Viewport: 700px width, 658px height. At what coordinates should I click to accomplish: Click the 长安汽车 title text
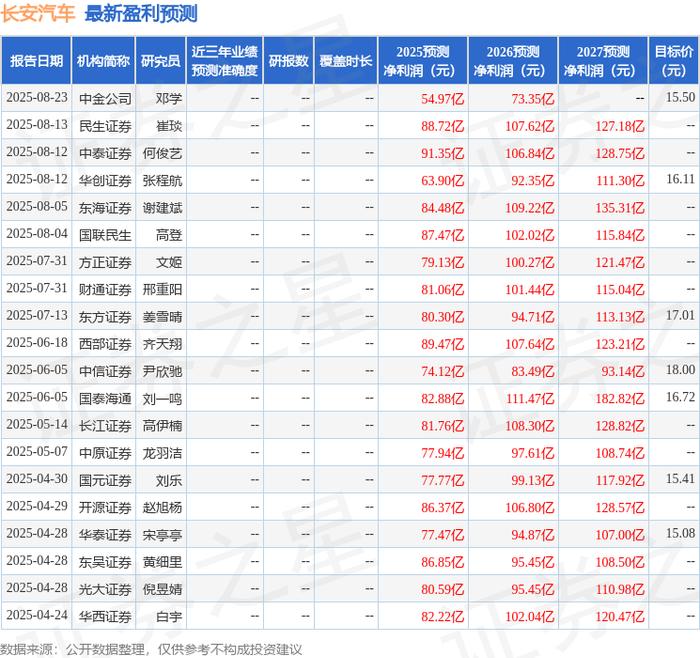tap(38, 13)
